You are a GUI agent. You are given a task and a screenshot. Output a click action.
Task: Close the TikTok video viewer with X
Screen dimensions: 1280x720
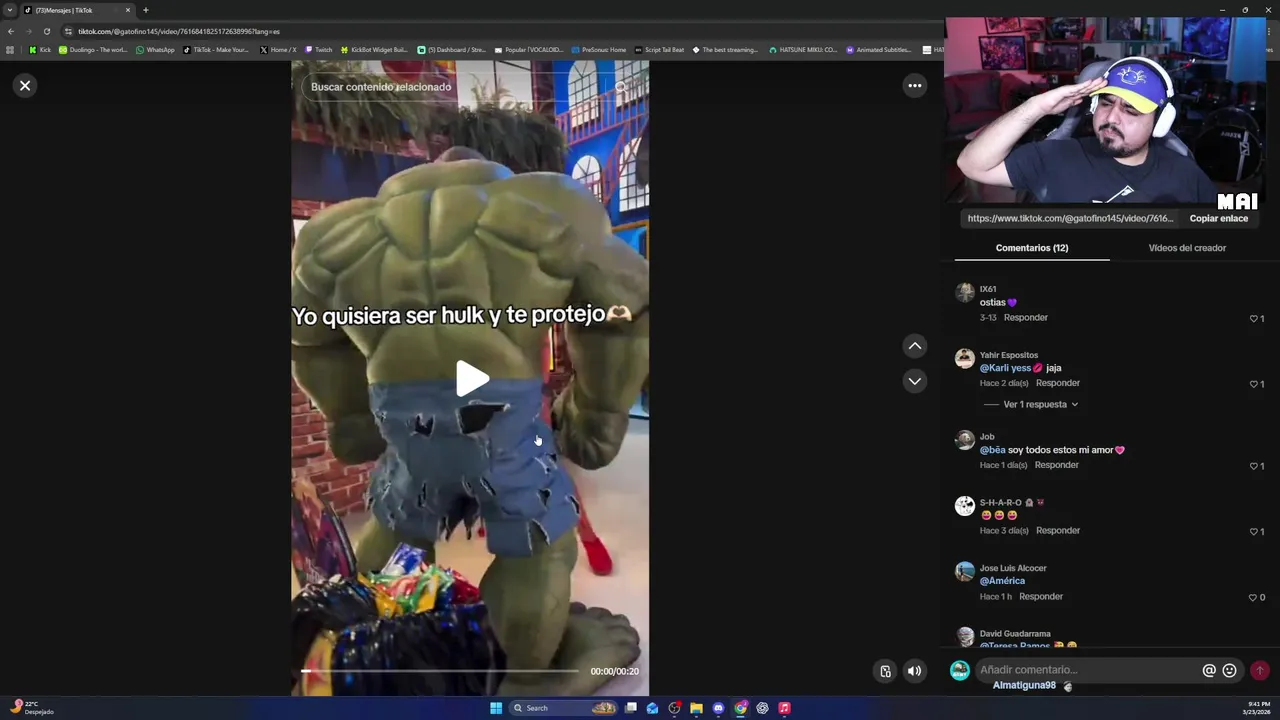(x=25, y=86)
